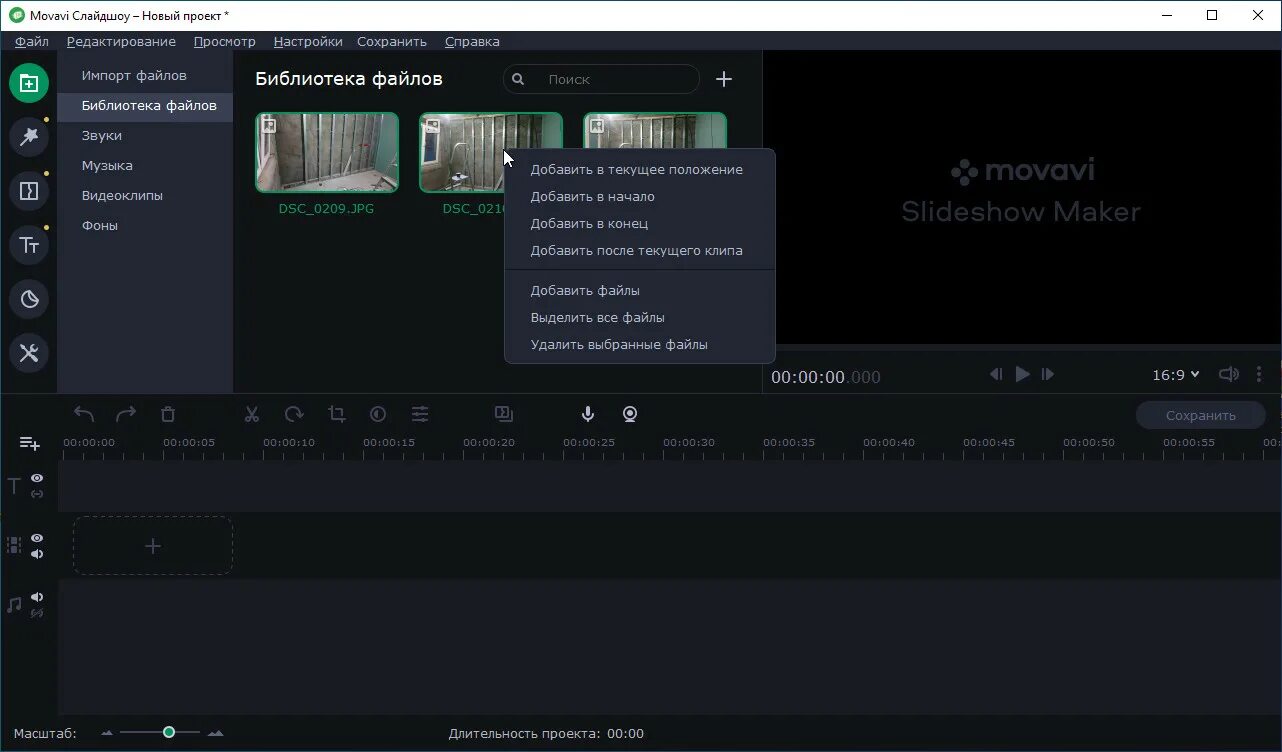Click the delete trash icon in toolbar

point(168,414)
